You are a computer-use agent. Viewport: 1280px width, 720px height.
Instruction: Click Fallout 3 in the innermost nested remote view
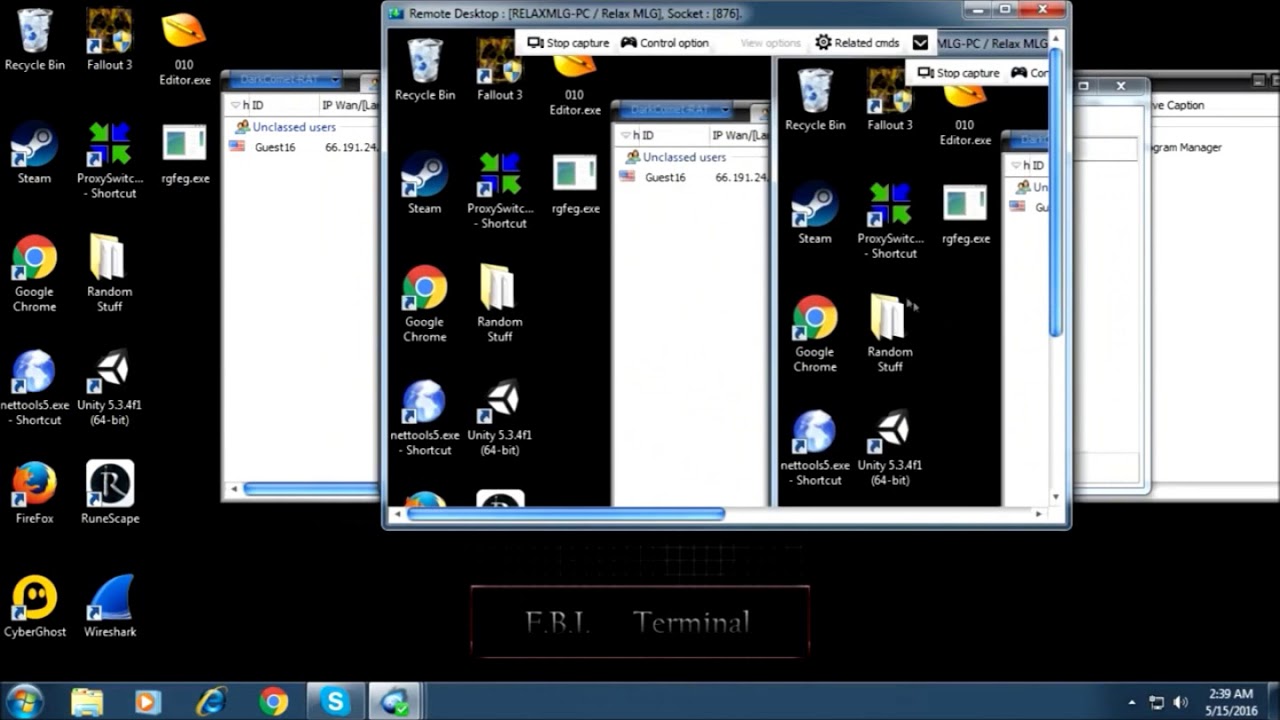coord(889,100)
